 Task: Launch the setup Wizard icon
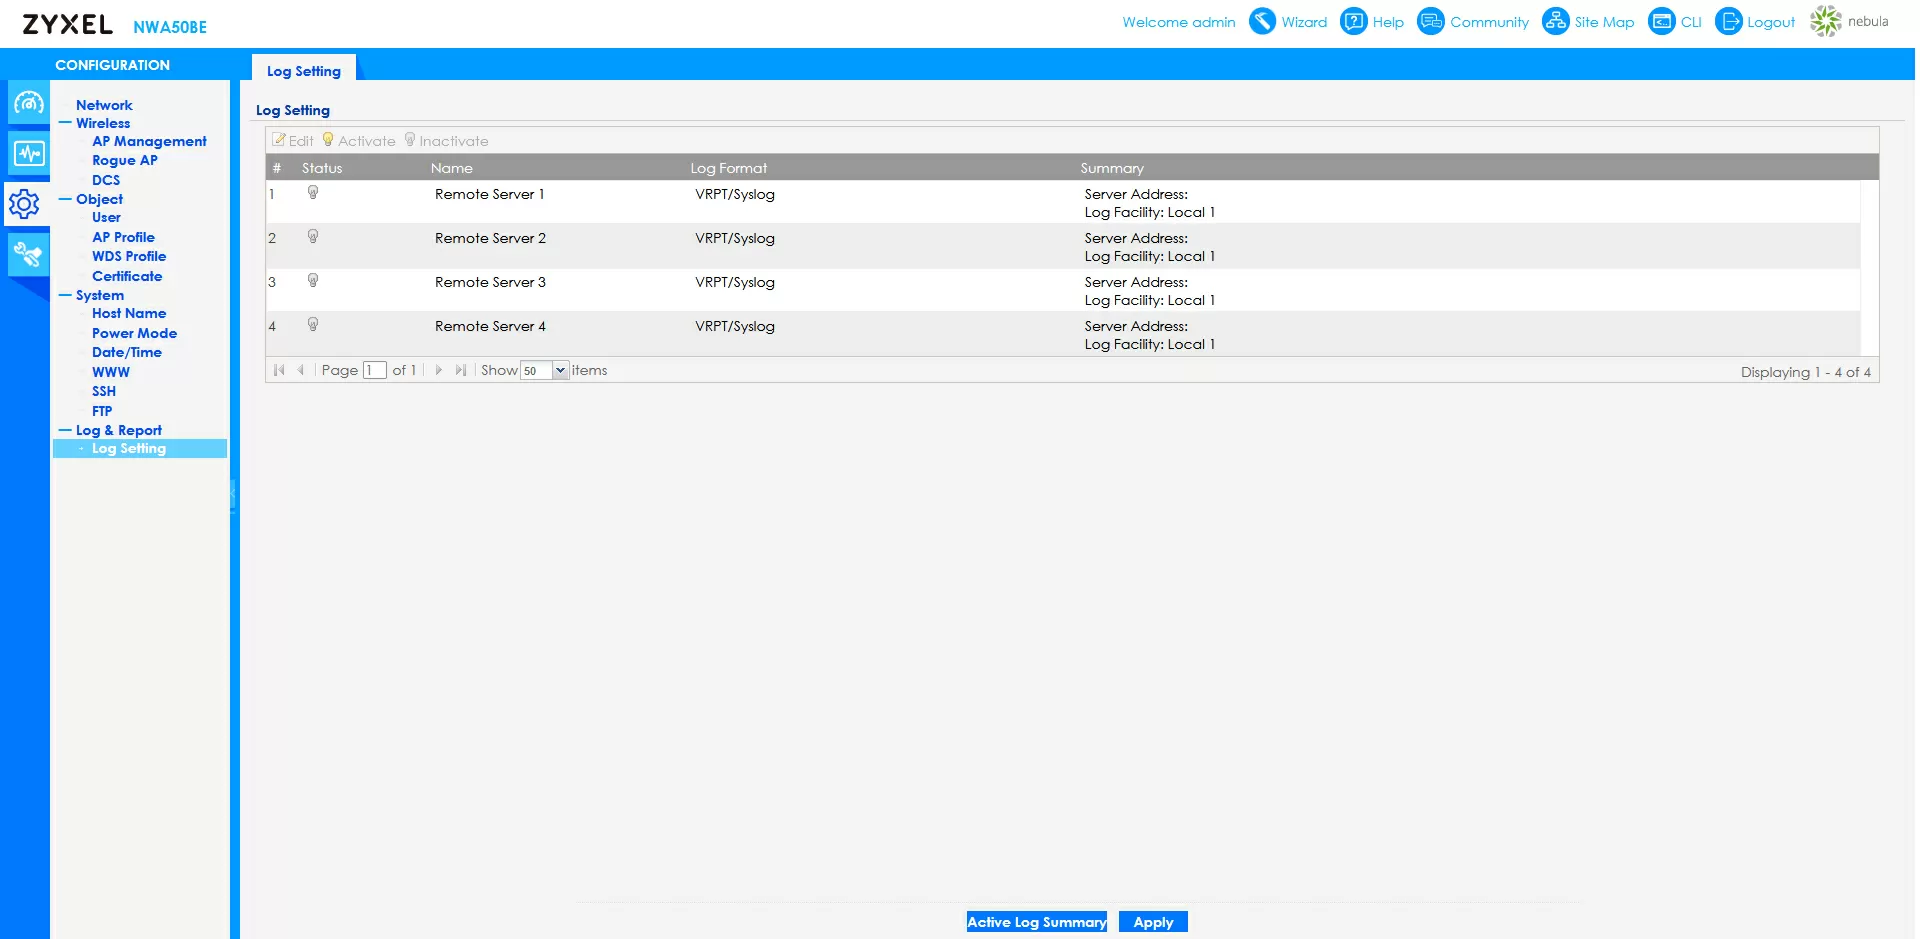(x=1263, y=21)
